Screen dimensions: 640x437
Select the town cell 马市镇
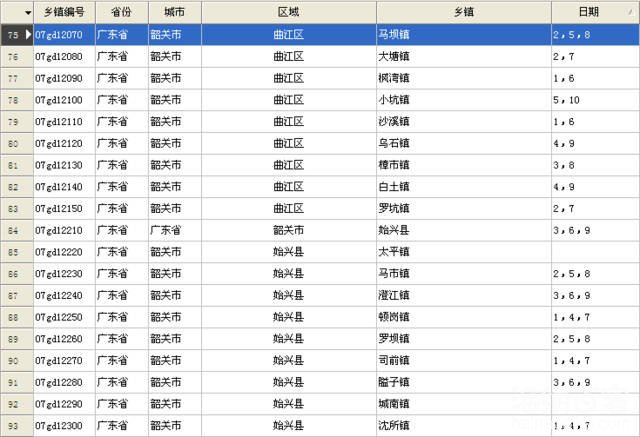[464, 274]
